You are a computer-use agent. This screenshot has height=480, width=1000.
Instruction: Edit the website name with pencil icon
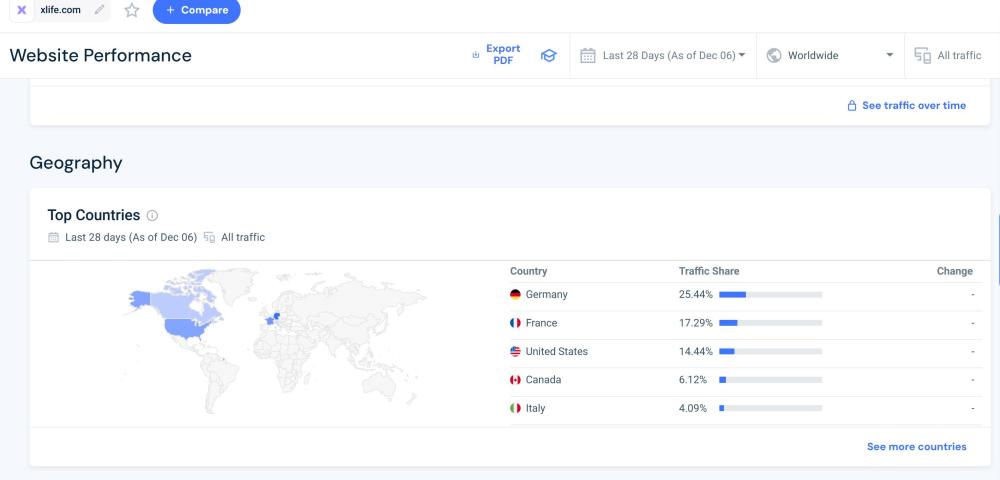click(x=99, y=10)
